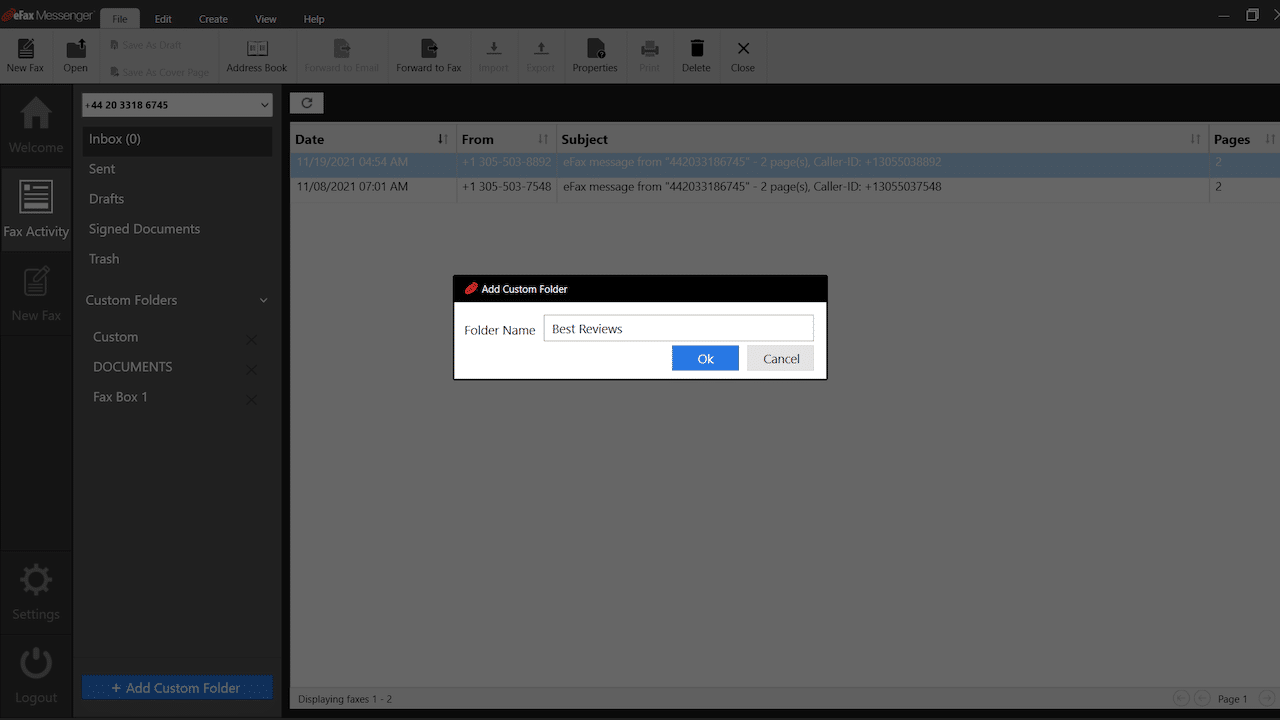Refresh the fax message list
Image resolution: width=1280 pixels, height=720 pixels.
(x=306, y=102)
